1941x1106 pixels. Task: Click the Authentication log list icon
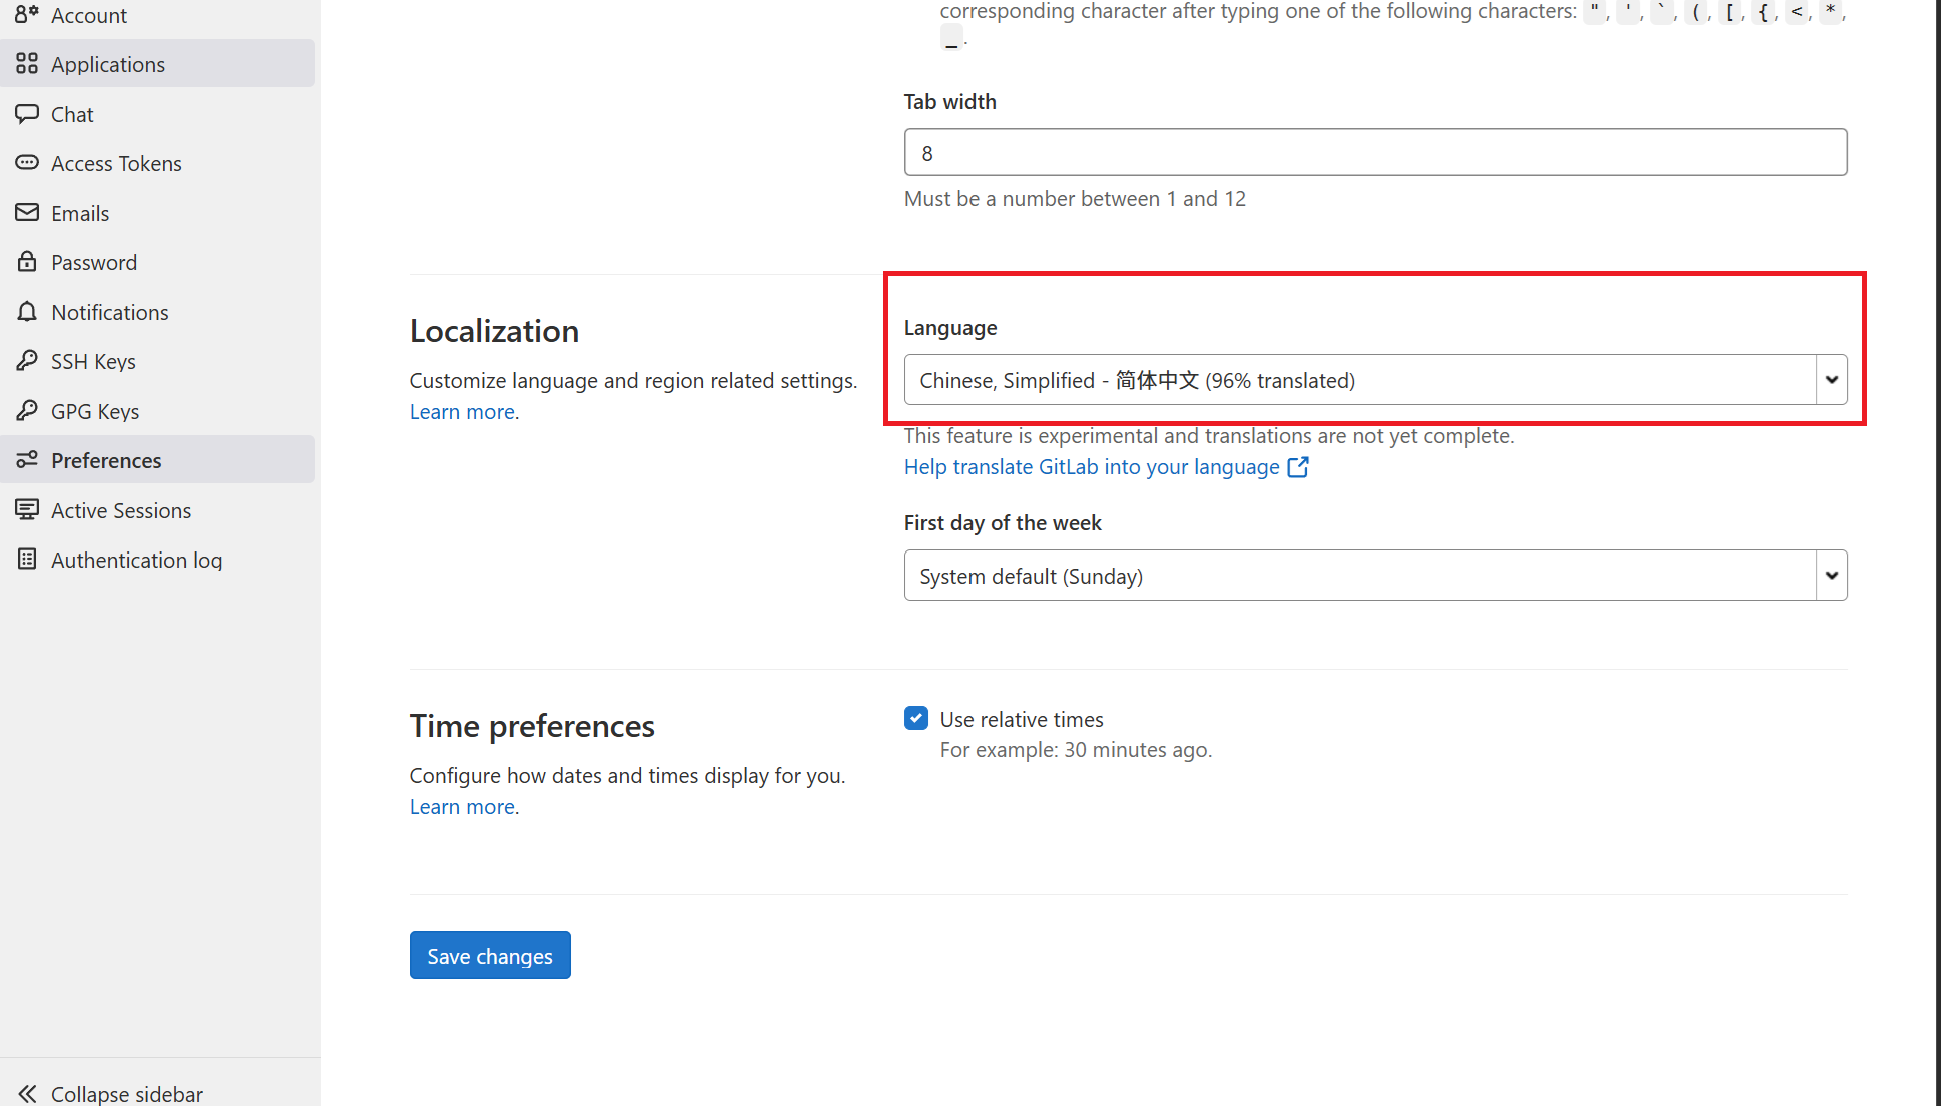point(27,560)
